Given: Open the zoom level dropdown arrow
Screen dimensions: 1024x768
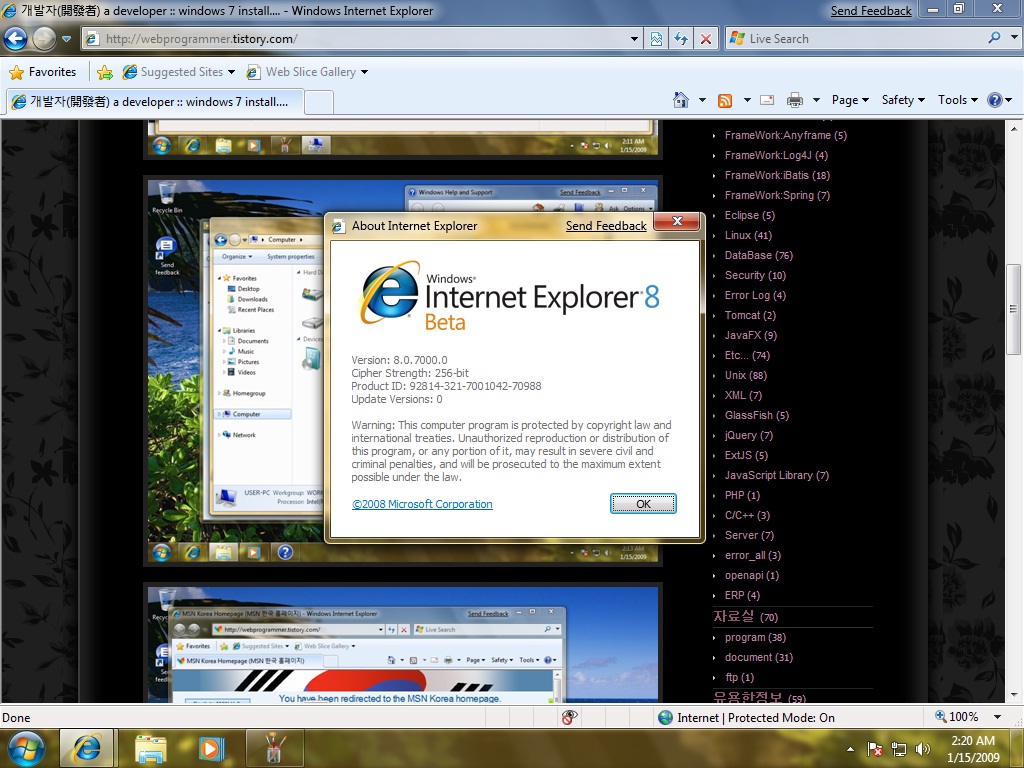Looking at the screenshot, I should [997, 717].
